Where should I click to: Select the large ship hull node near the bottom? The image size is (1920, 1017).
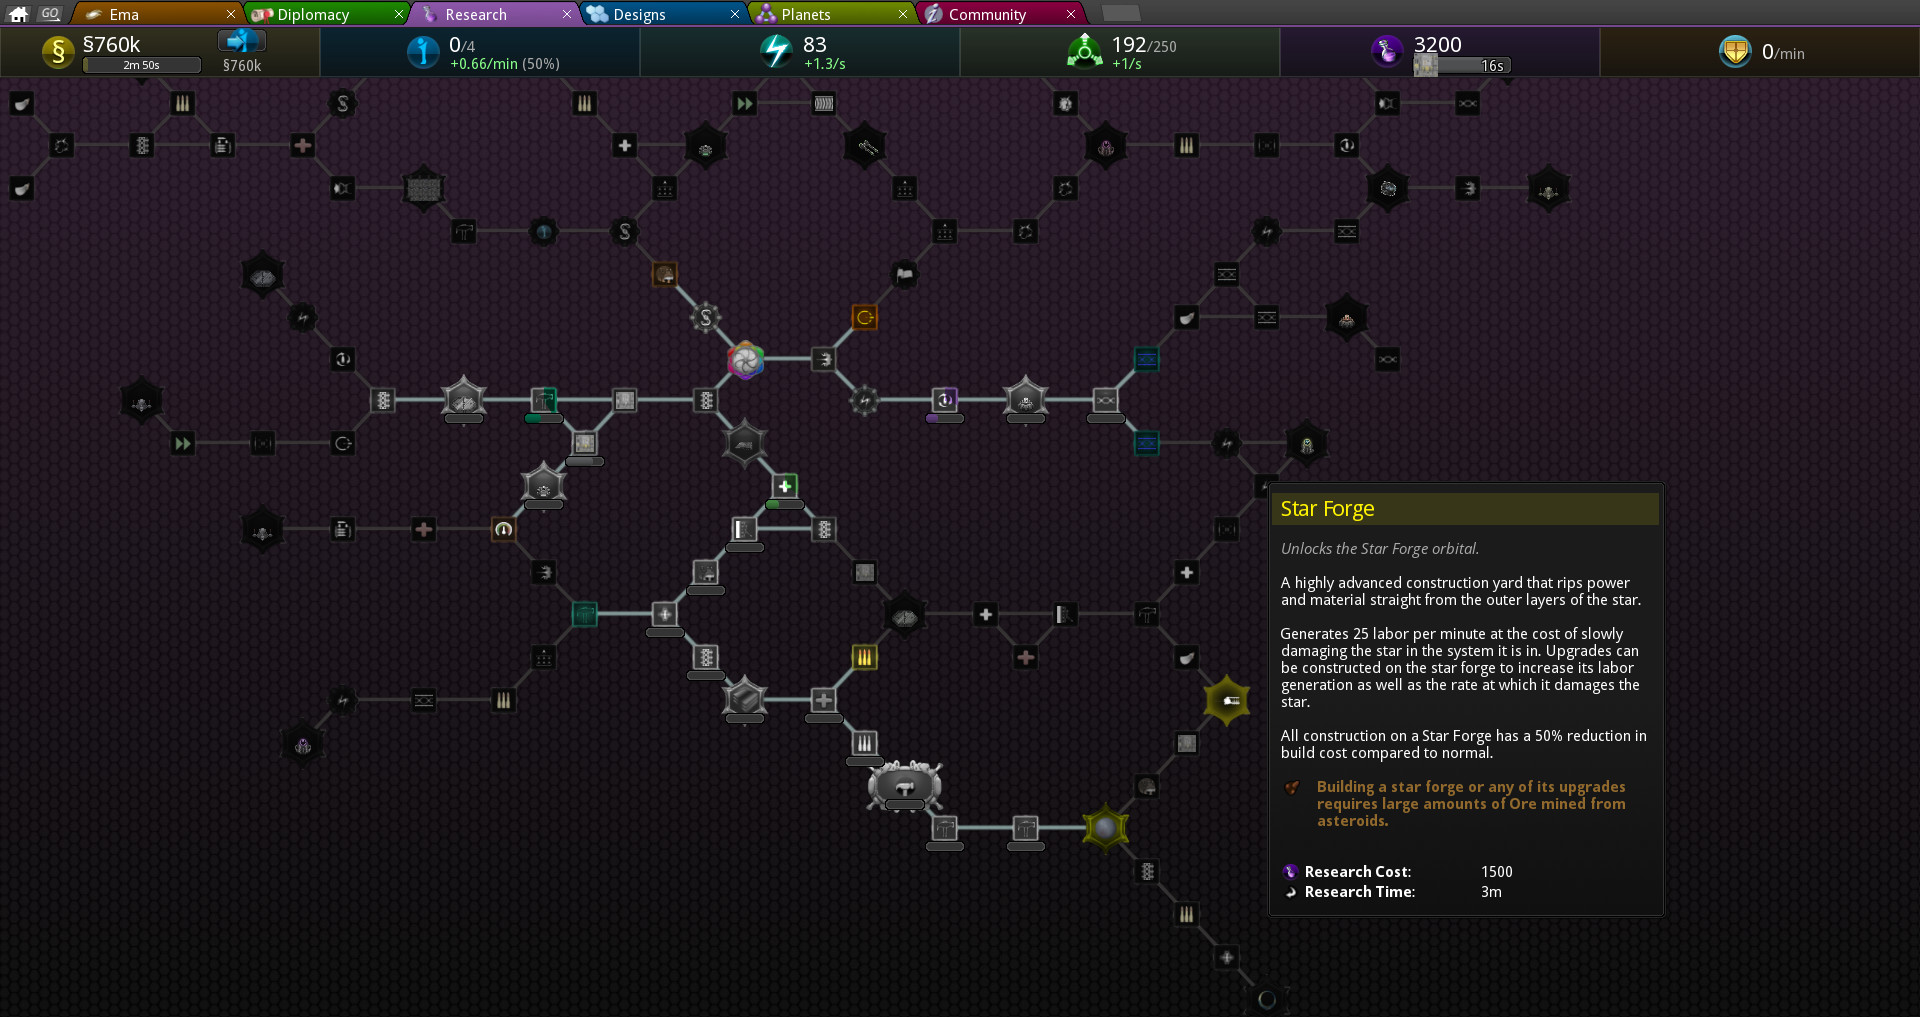click(x=903, y=787)
